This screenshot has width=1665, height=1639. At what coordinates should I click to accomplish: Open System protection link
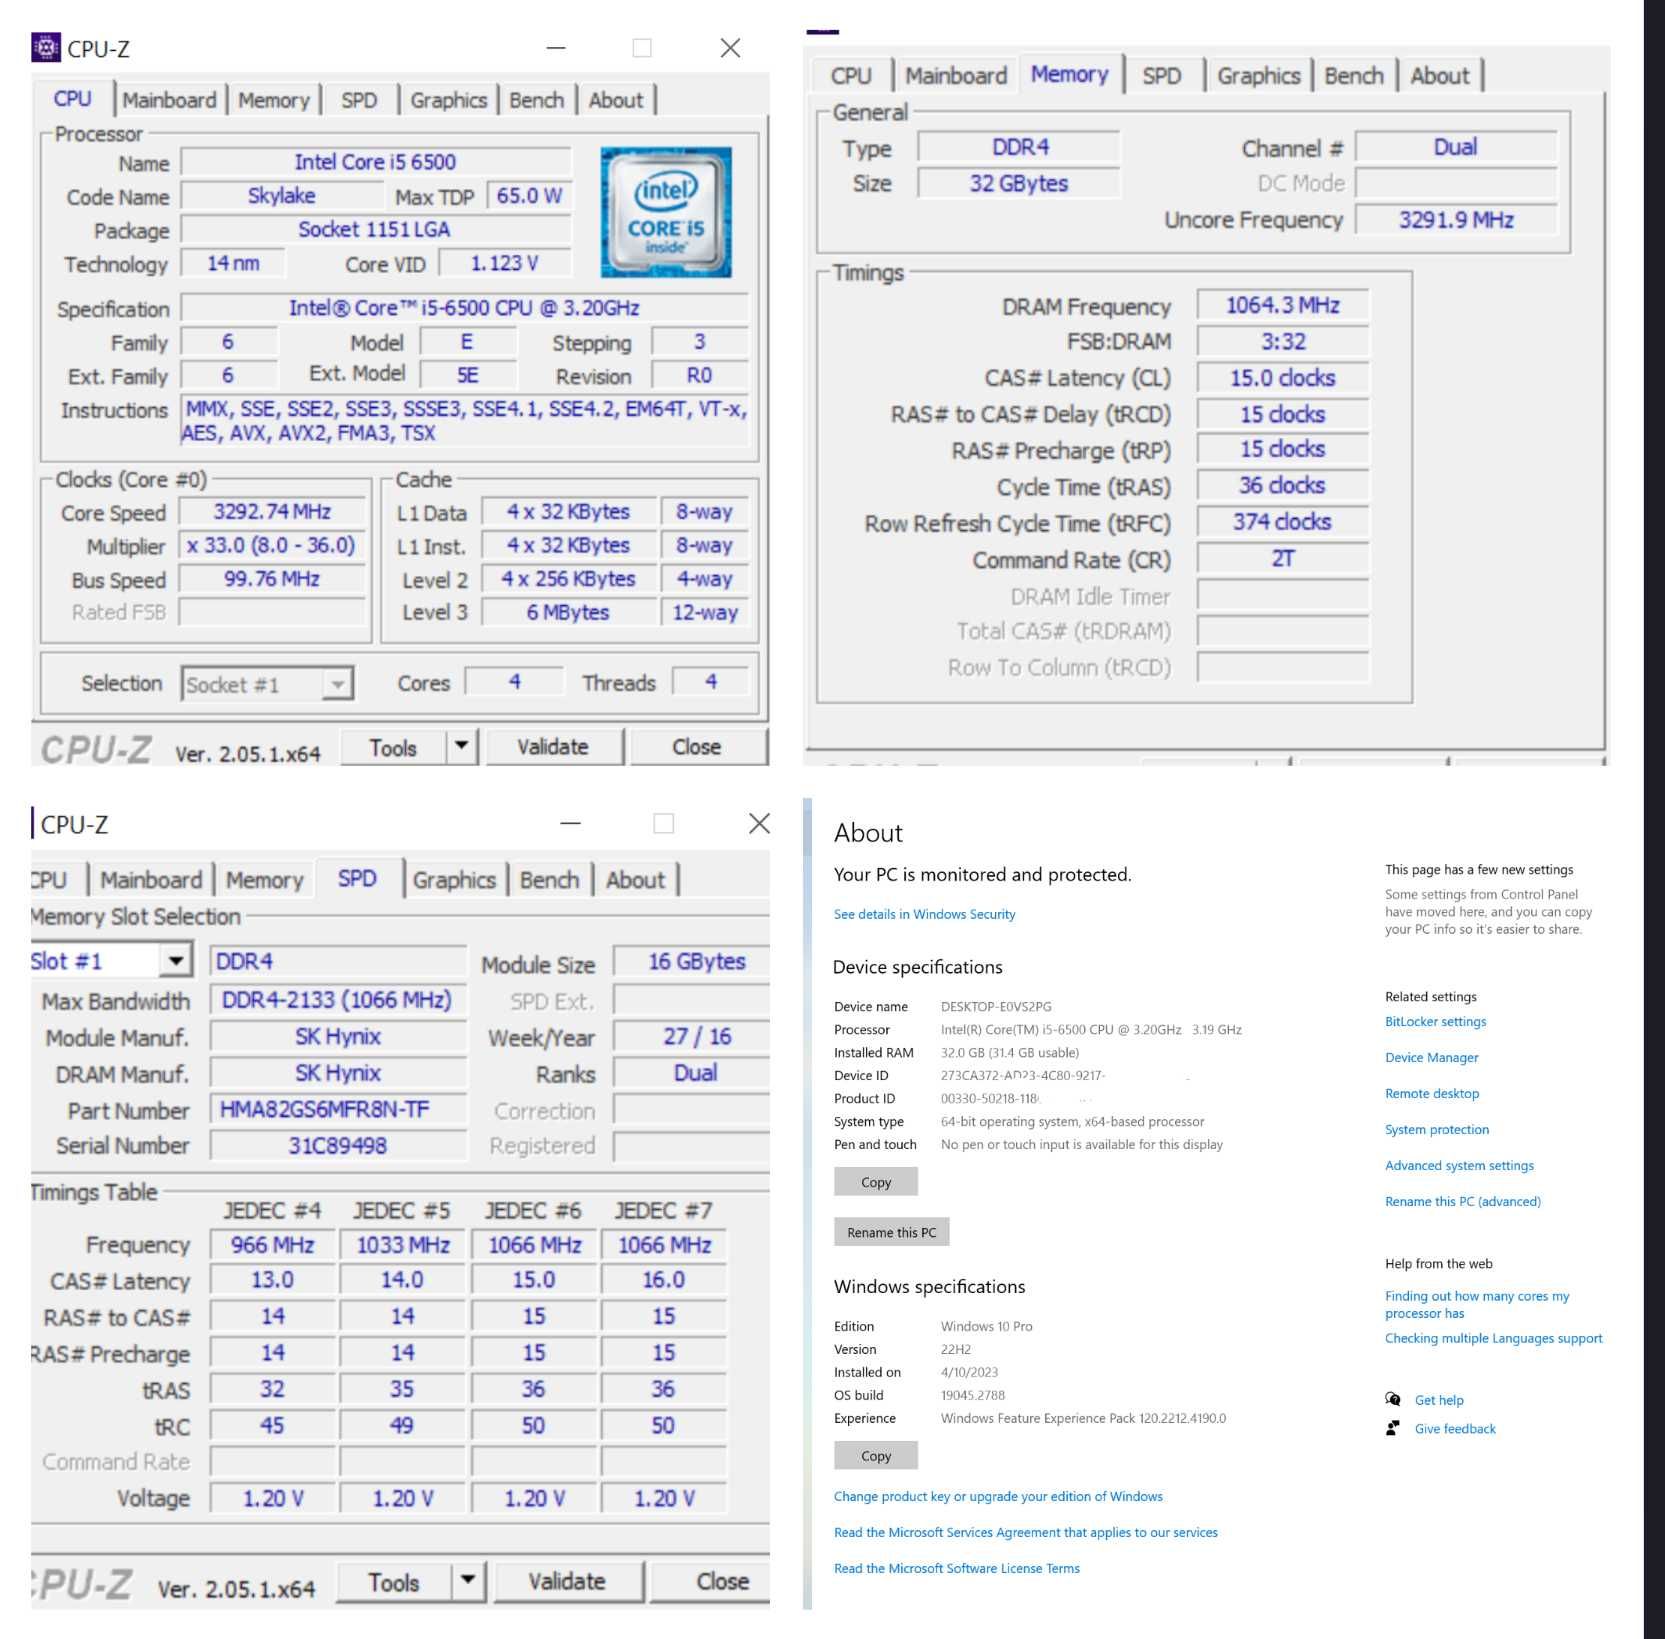(1437, 1129)
